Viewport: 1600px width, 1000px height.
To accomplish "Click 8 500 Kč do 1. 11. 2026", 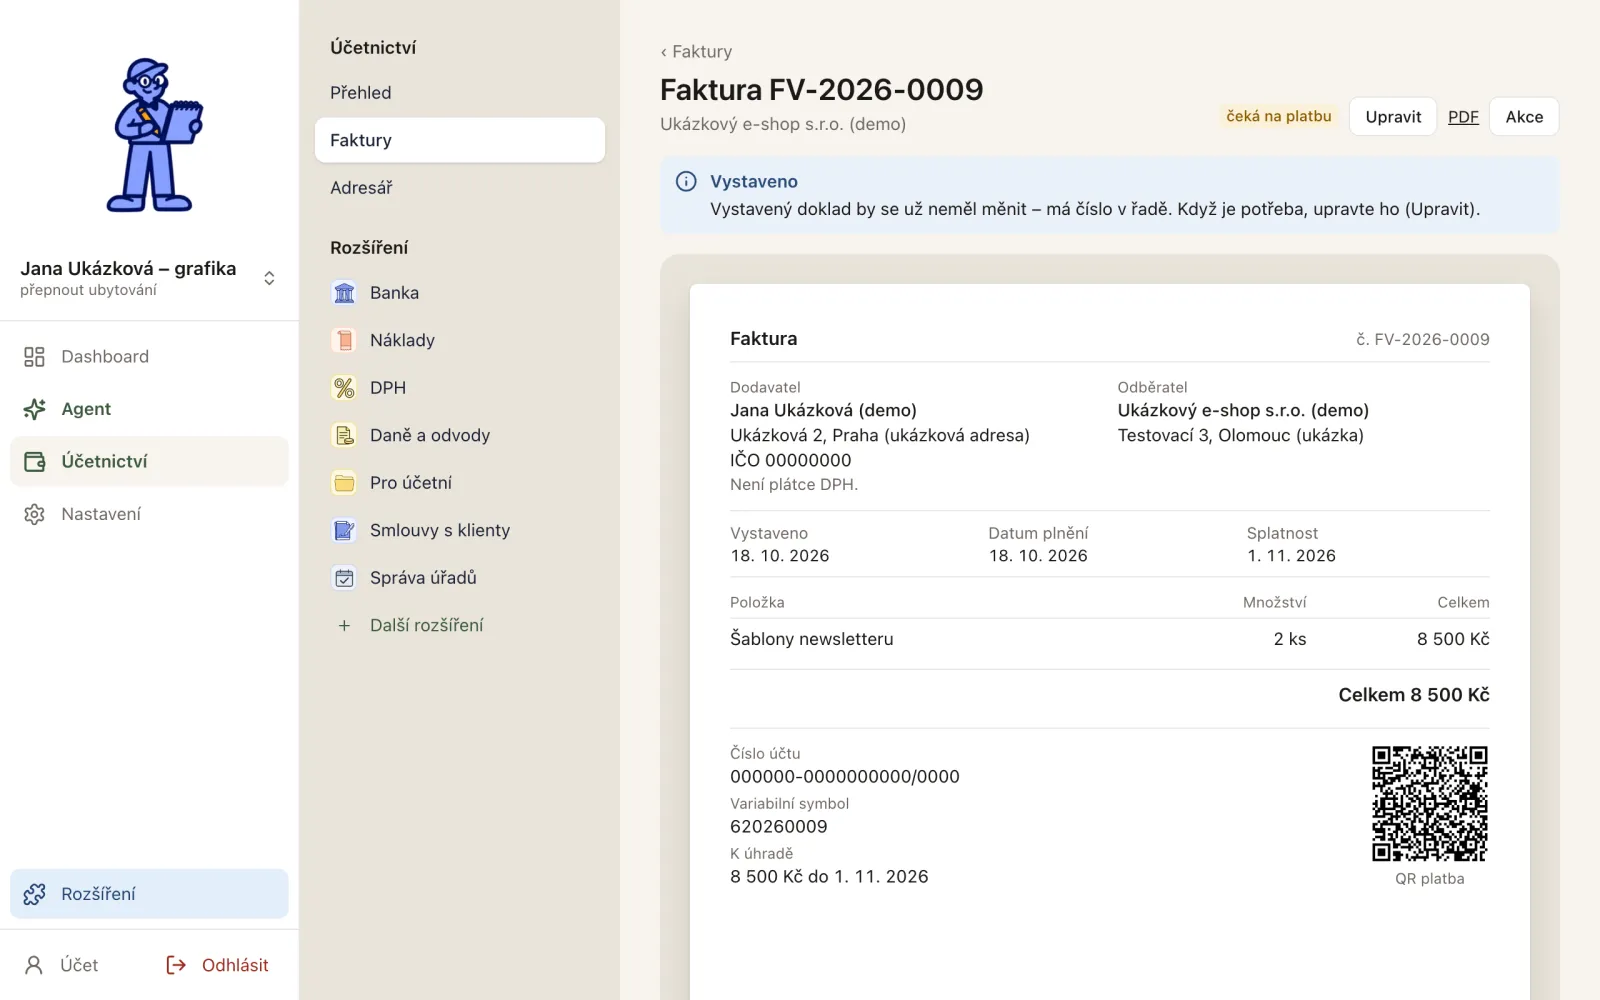I will click(x=829, y=877).
